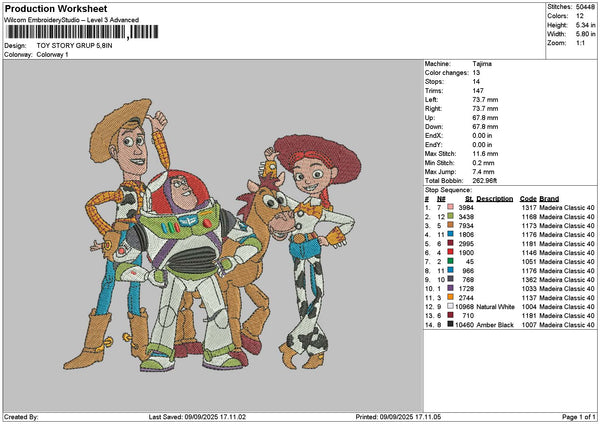Select the 'Amber Black' description cell
Screen dimensions: 600x424
tap(495, 325)
